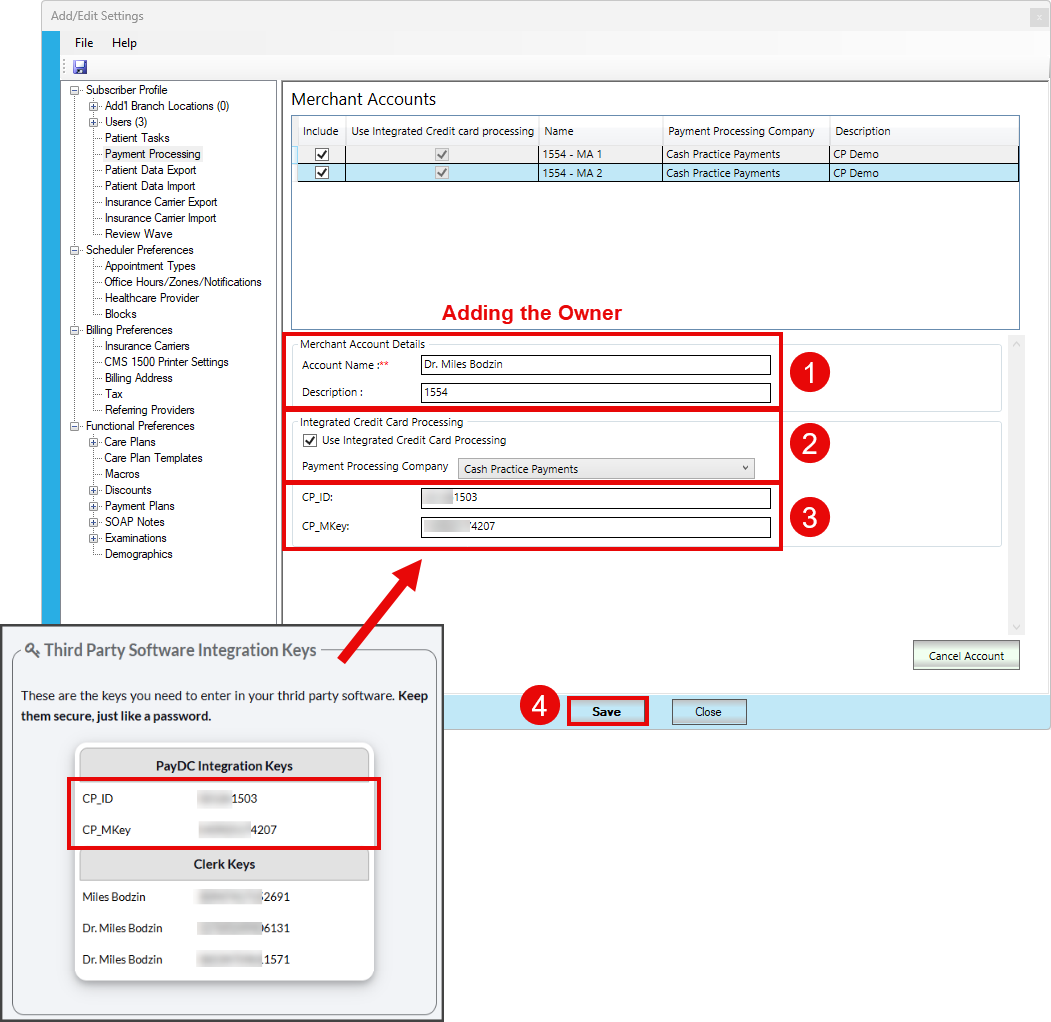
Task: Open Care Plan Templates tree item
Action: pos(153,458)
